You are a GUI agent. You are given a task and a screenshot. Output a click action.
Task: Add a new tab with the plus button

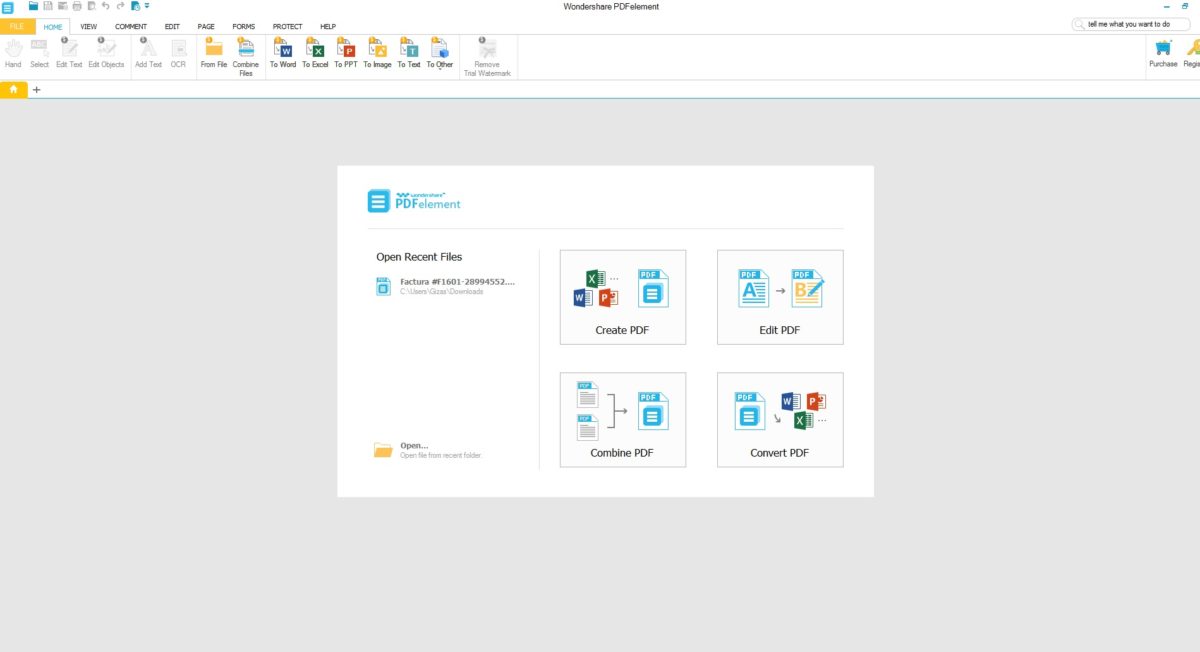37,89
